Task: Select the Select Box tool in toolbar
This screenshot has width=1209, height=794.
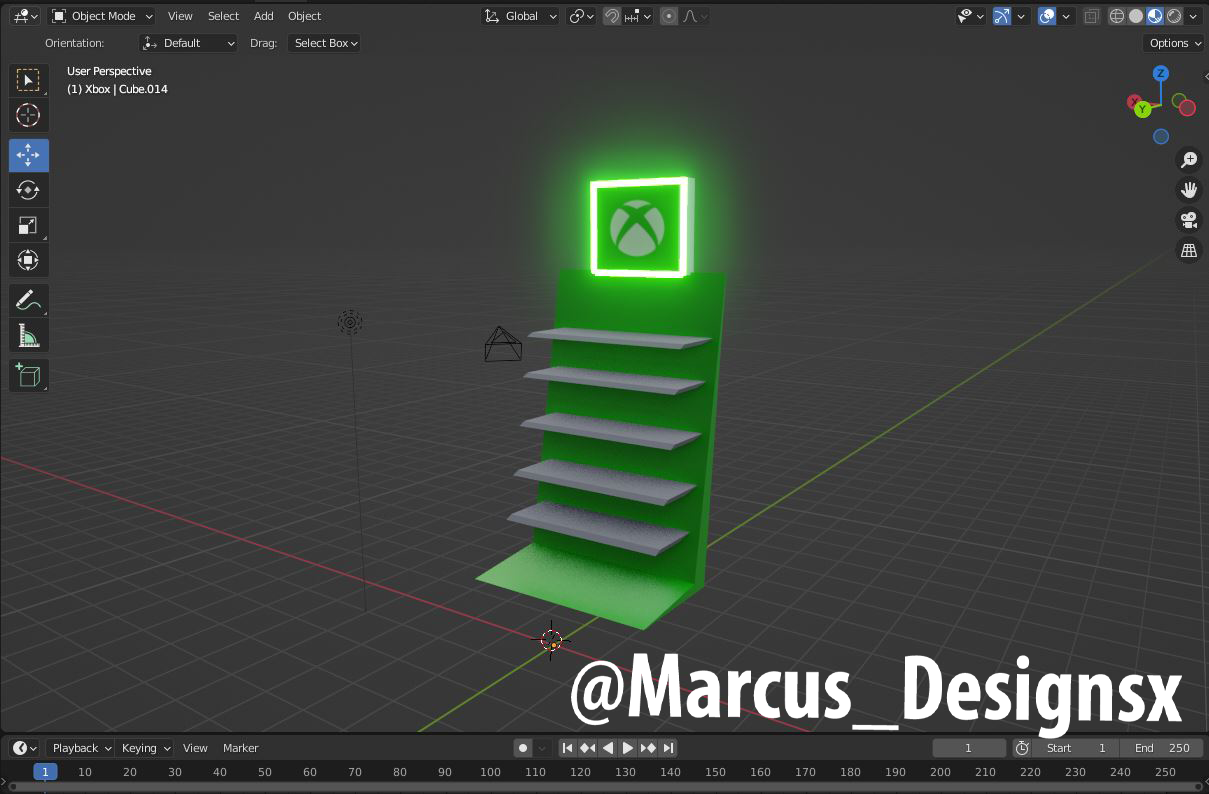Action: point(28,80)
